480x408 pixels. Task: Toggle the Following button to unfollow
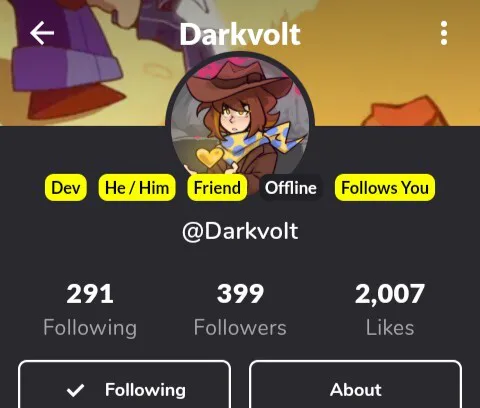click(125, 385)
